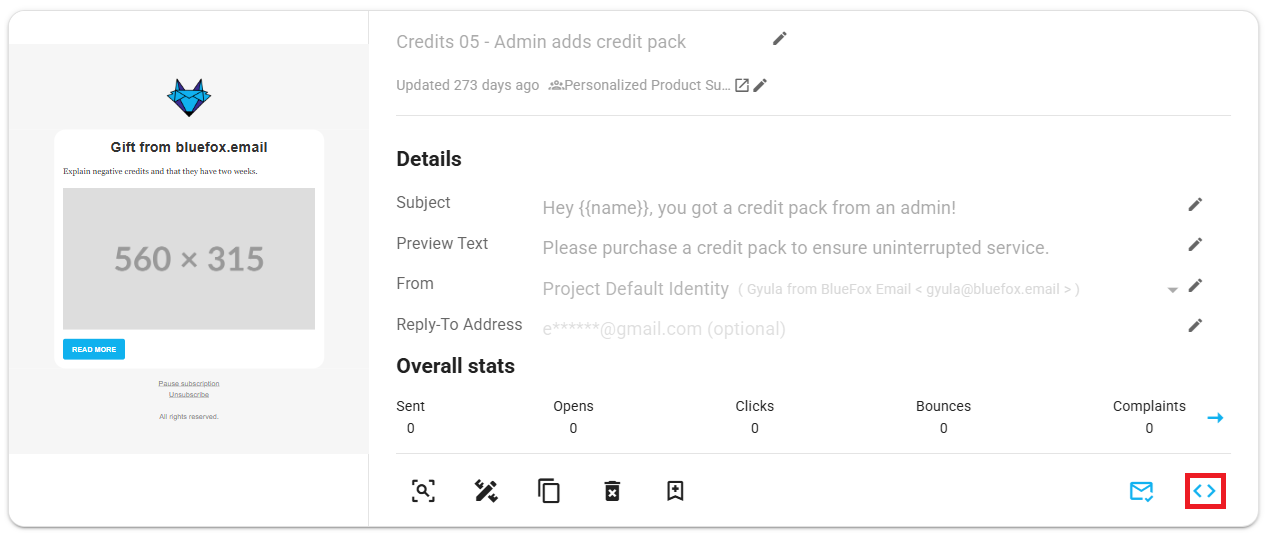Click the Pause subscription link
1268x533 pixels.
189,384
